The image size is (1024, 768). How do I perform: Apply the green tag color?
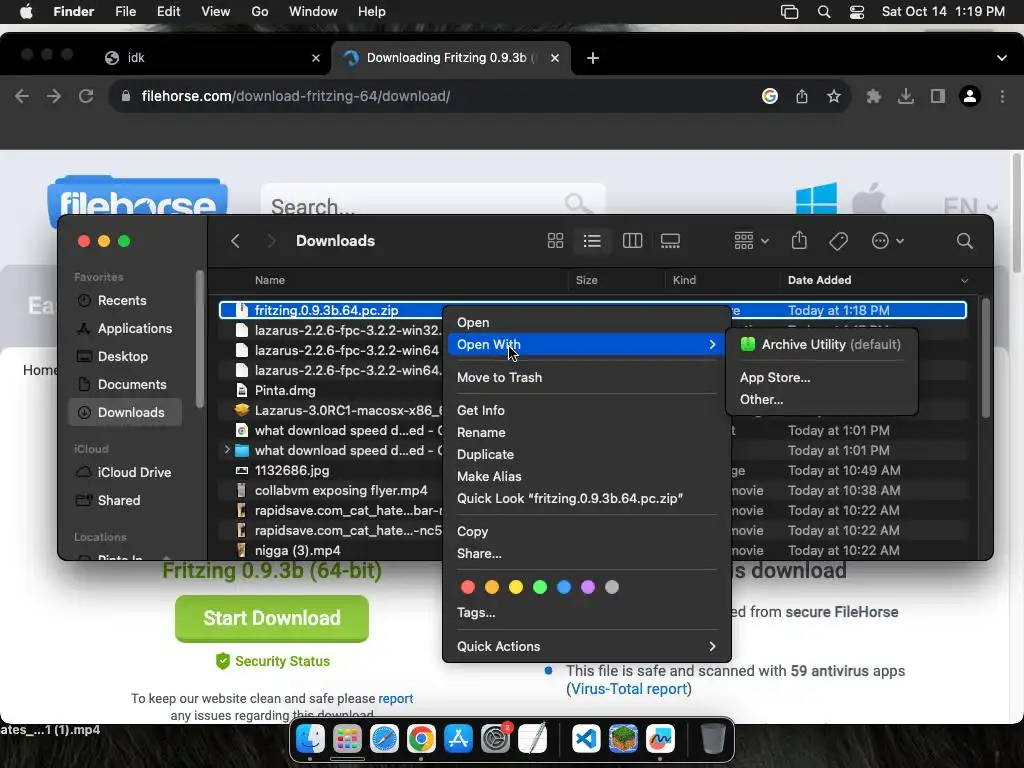(539, 587)
